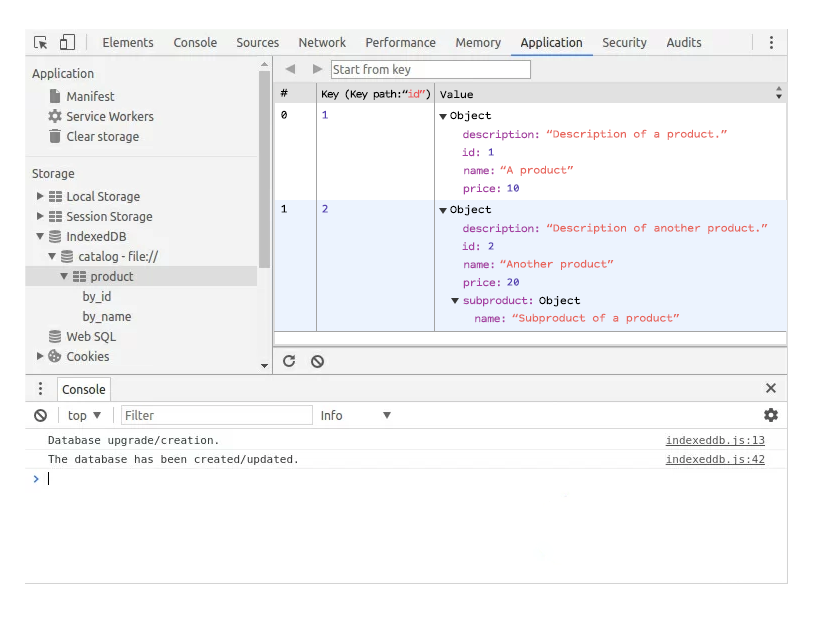The width and height of the screenshot is (820, 625).
Task: Click the sidebar scroll down arrow
Action: pos(264,366)
